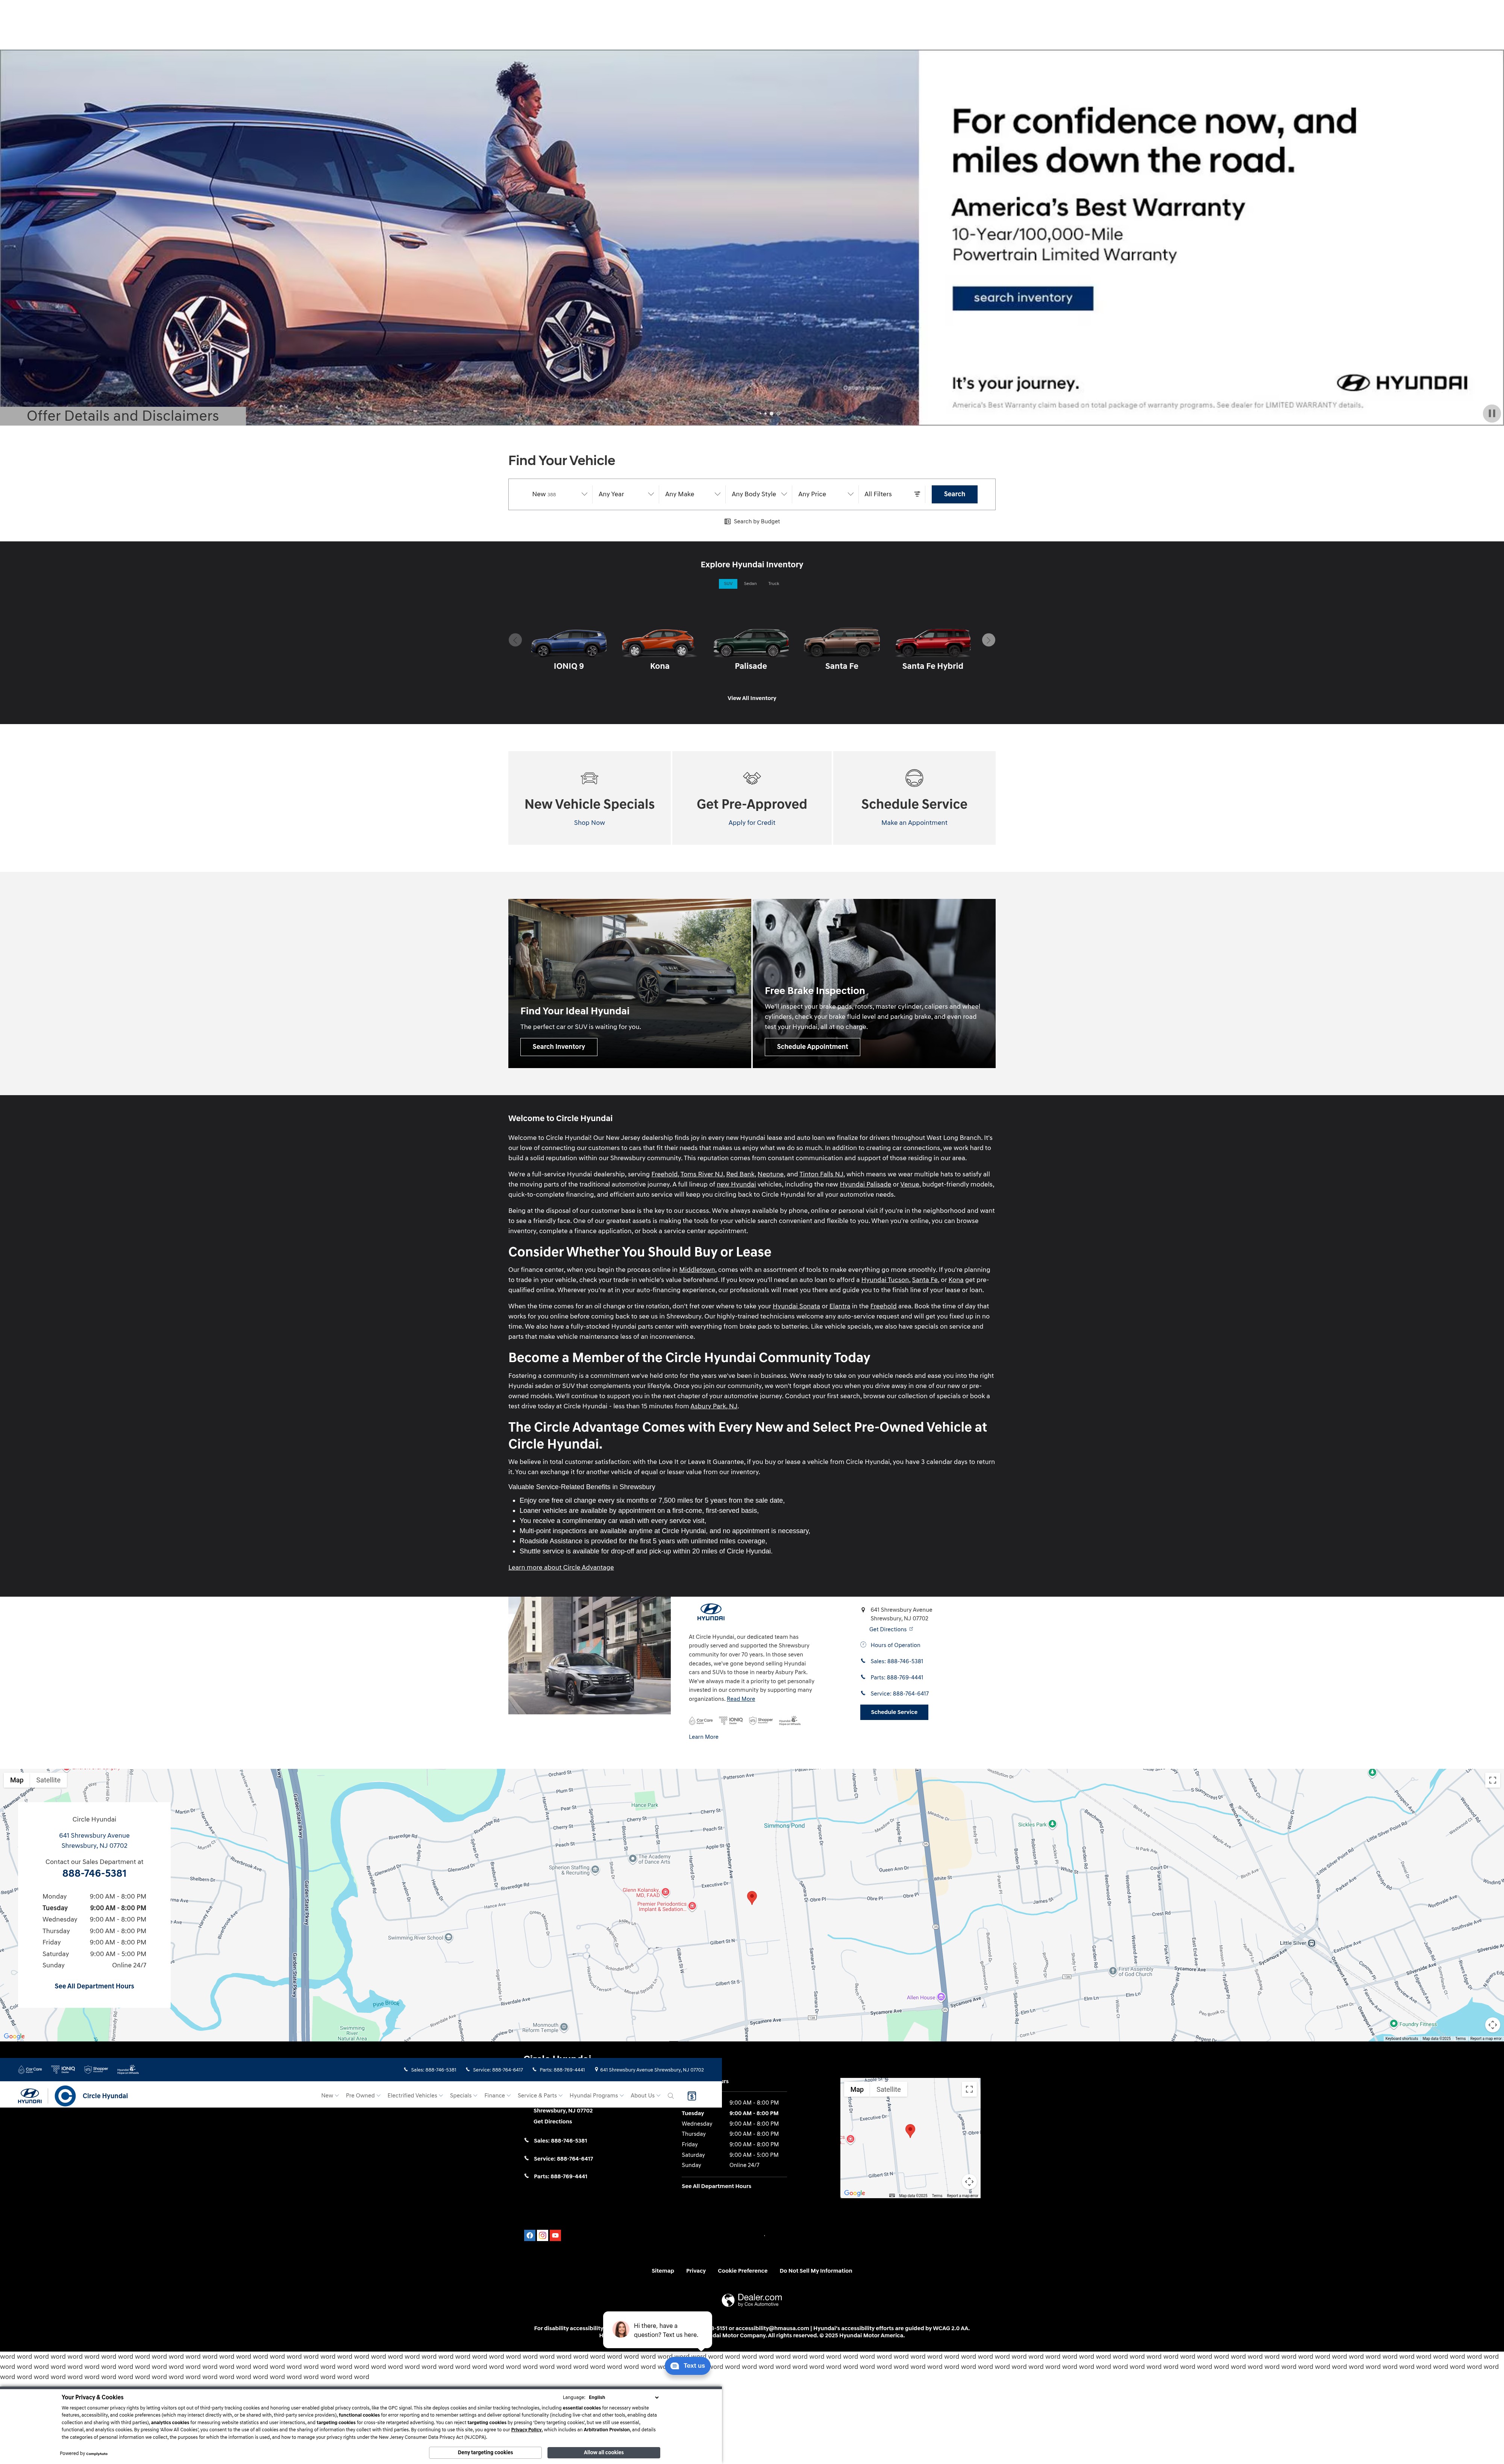Click the Dealer.com logo in the footer
The height and width of the screenshot is (2464, 1504).
752,2300
